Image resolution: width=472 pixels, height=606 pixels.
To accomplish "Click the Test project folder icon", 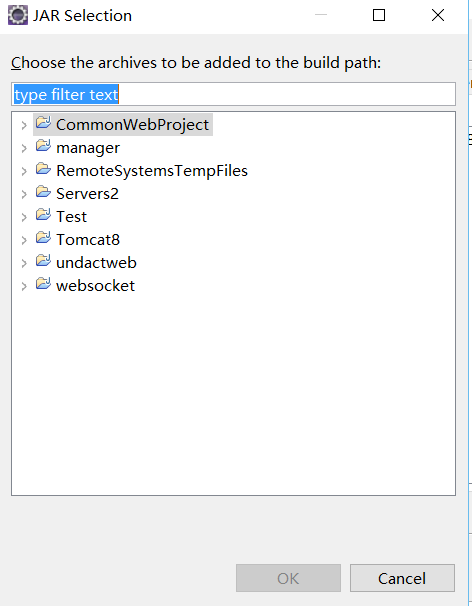I will coord(43,214).
